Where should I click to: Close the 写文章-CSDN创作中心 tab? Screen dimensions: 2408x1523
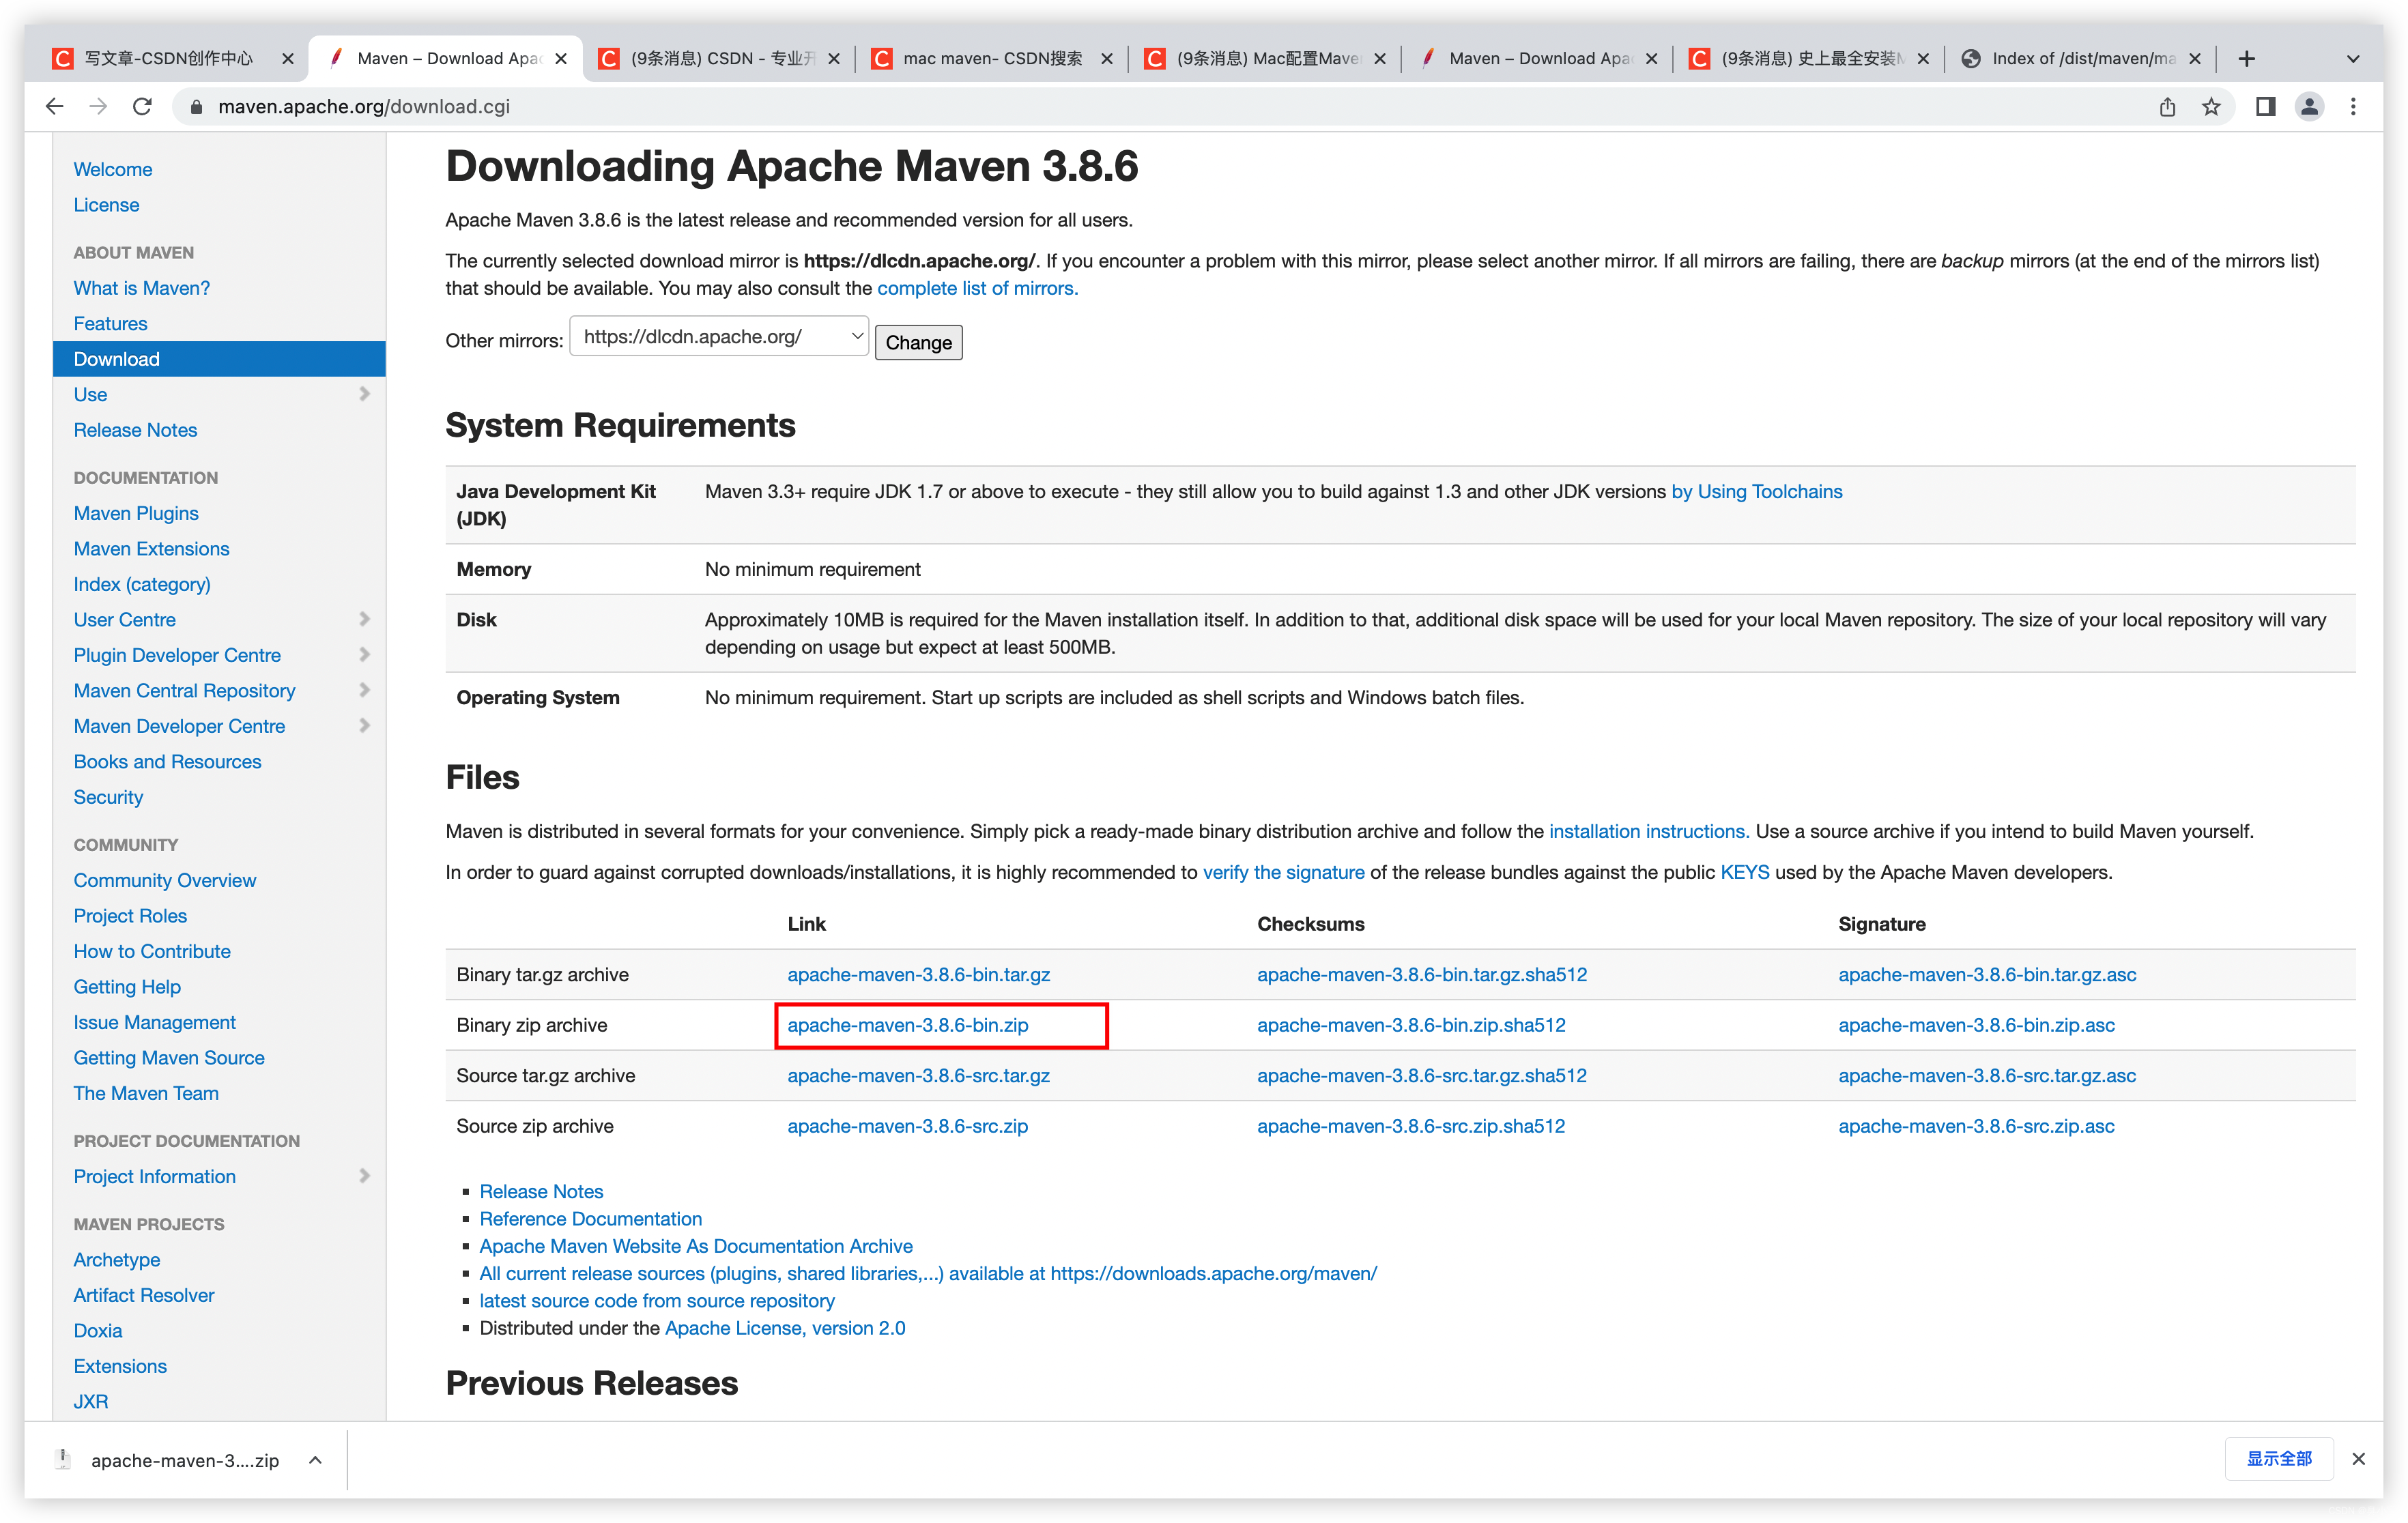click(x=288, y=59)
